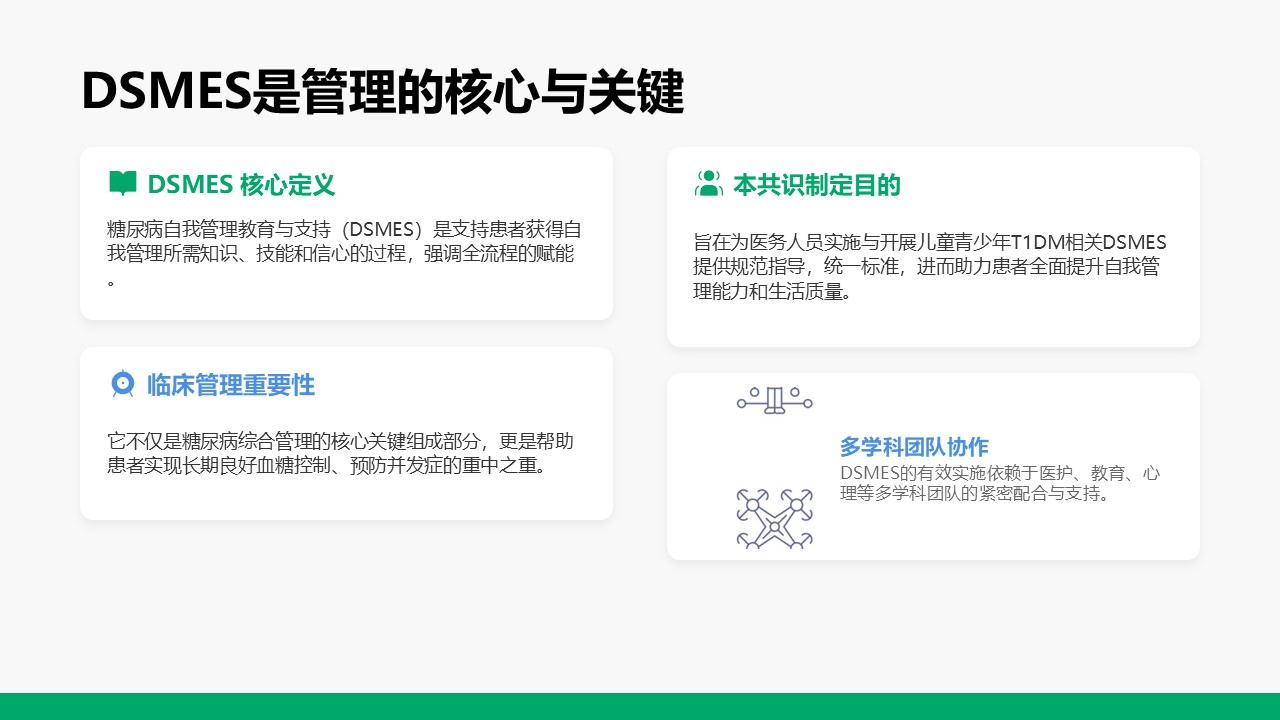Click the line 理等多学科团队的紧密配合与支持

coord(975,494)
